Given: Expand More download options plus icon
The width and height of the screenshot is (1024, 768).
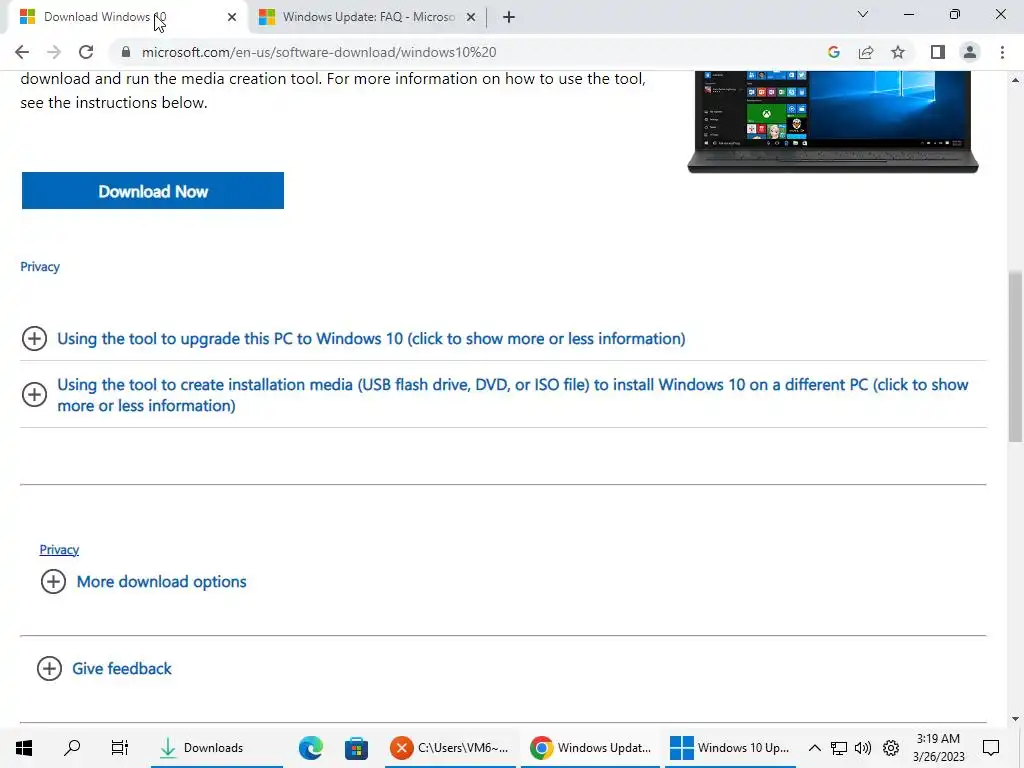Looking at the screenshot, I should point(53,582).
